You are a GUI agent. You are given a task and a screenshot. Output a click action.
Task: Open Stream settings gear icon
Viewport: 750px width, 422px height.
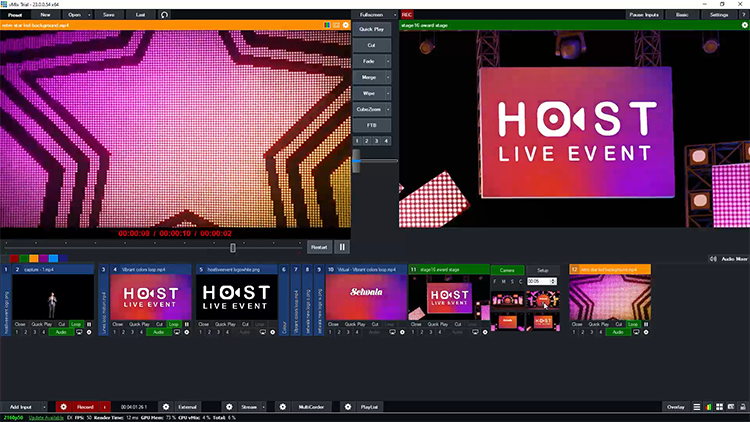coord(229,407)
